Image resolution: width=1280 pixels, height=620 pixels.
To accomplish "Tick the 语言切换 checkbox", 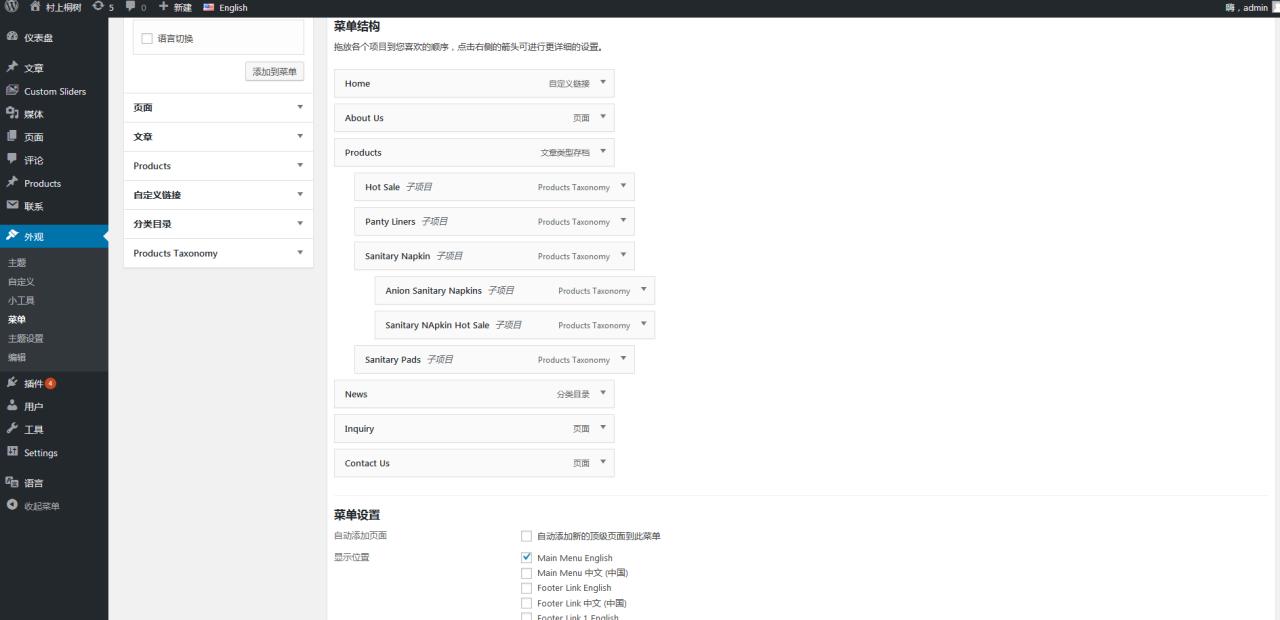I will [x=147, y=38].
